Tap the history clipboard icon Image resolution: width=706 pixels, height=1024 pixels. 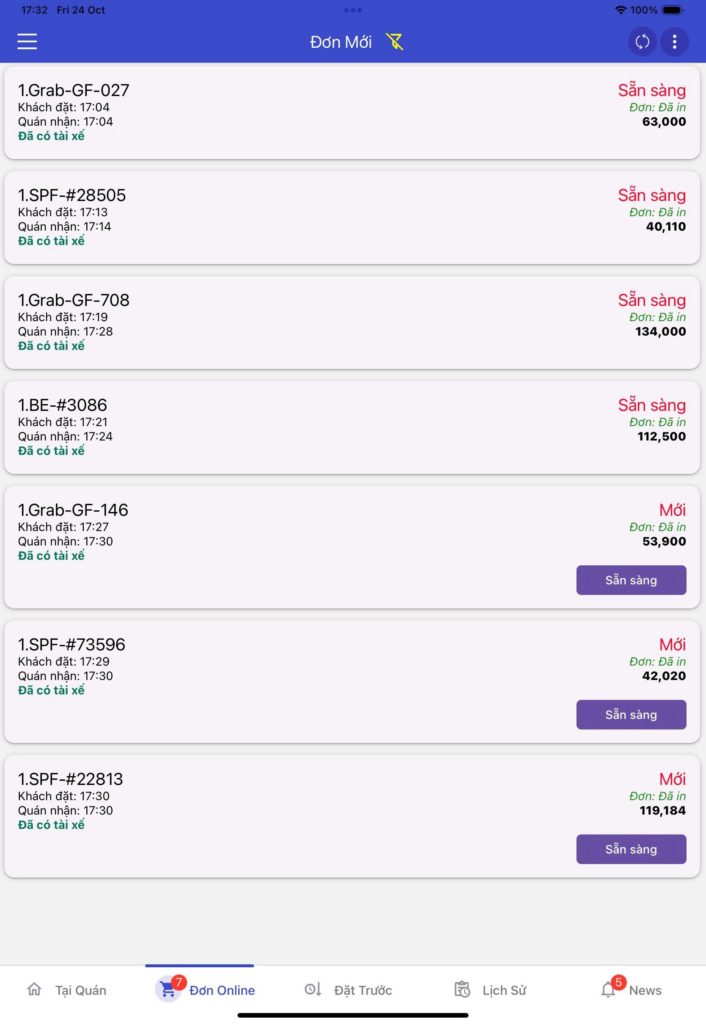point(462,989)
